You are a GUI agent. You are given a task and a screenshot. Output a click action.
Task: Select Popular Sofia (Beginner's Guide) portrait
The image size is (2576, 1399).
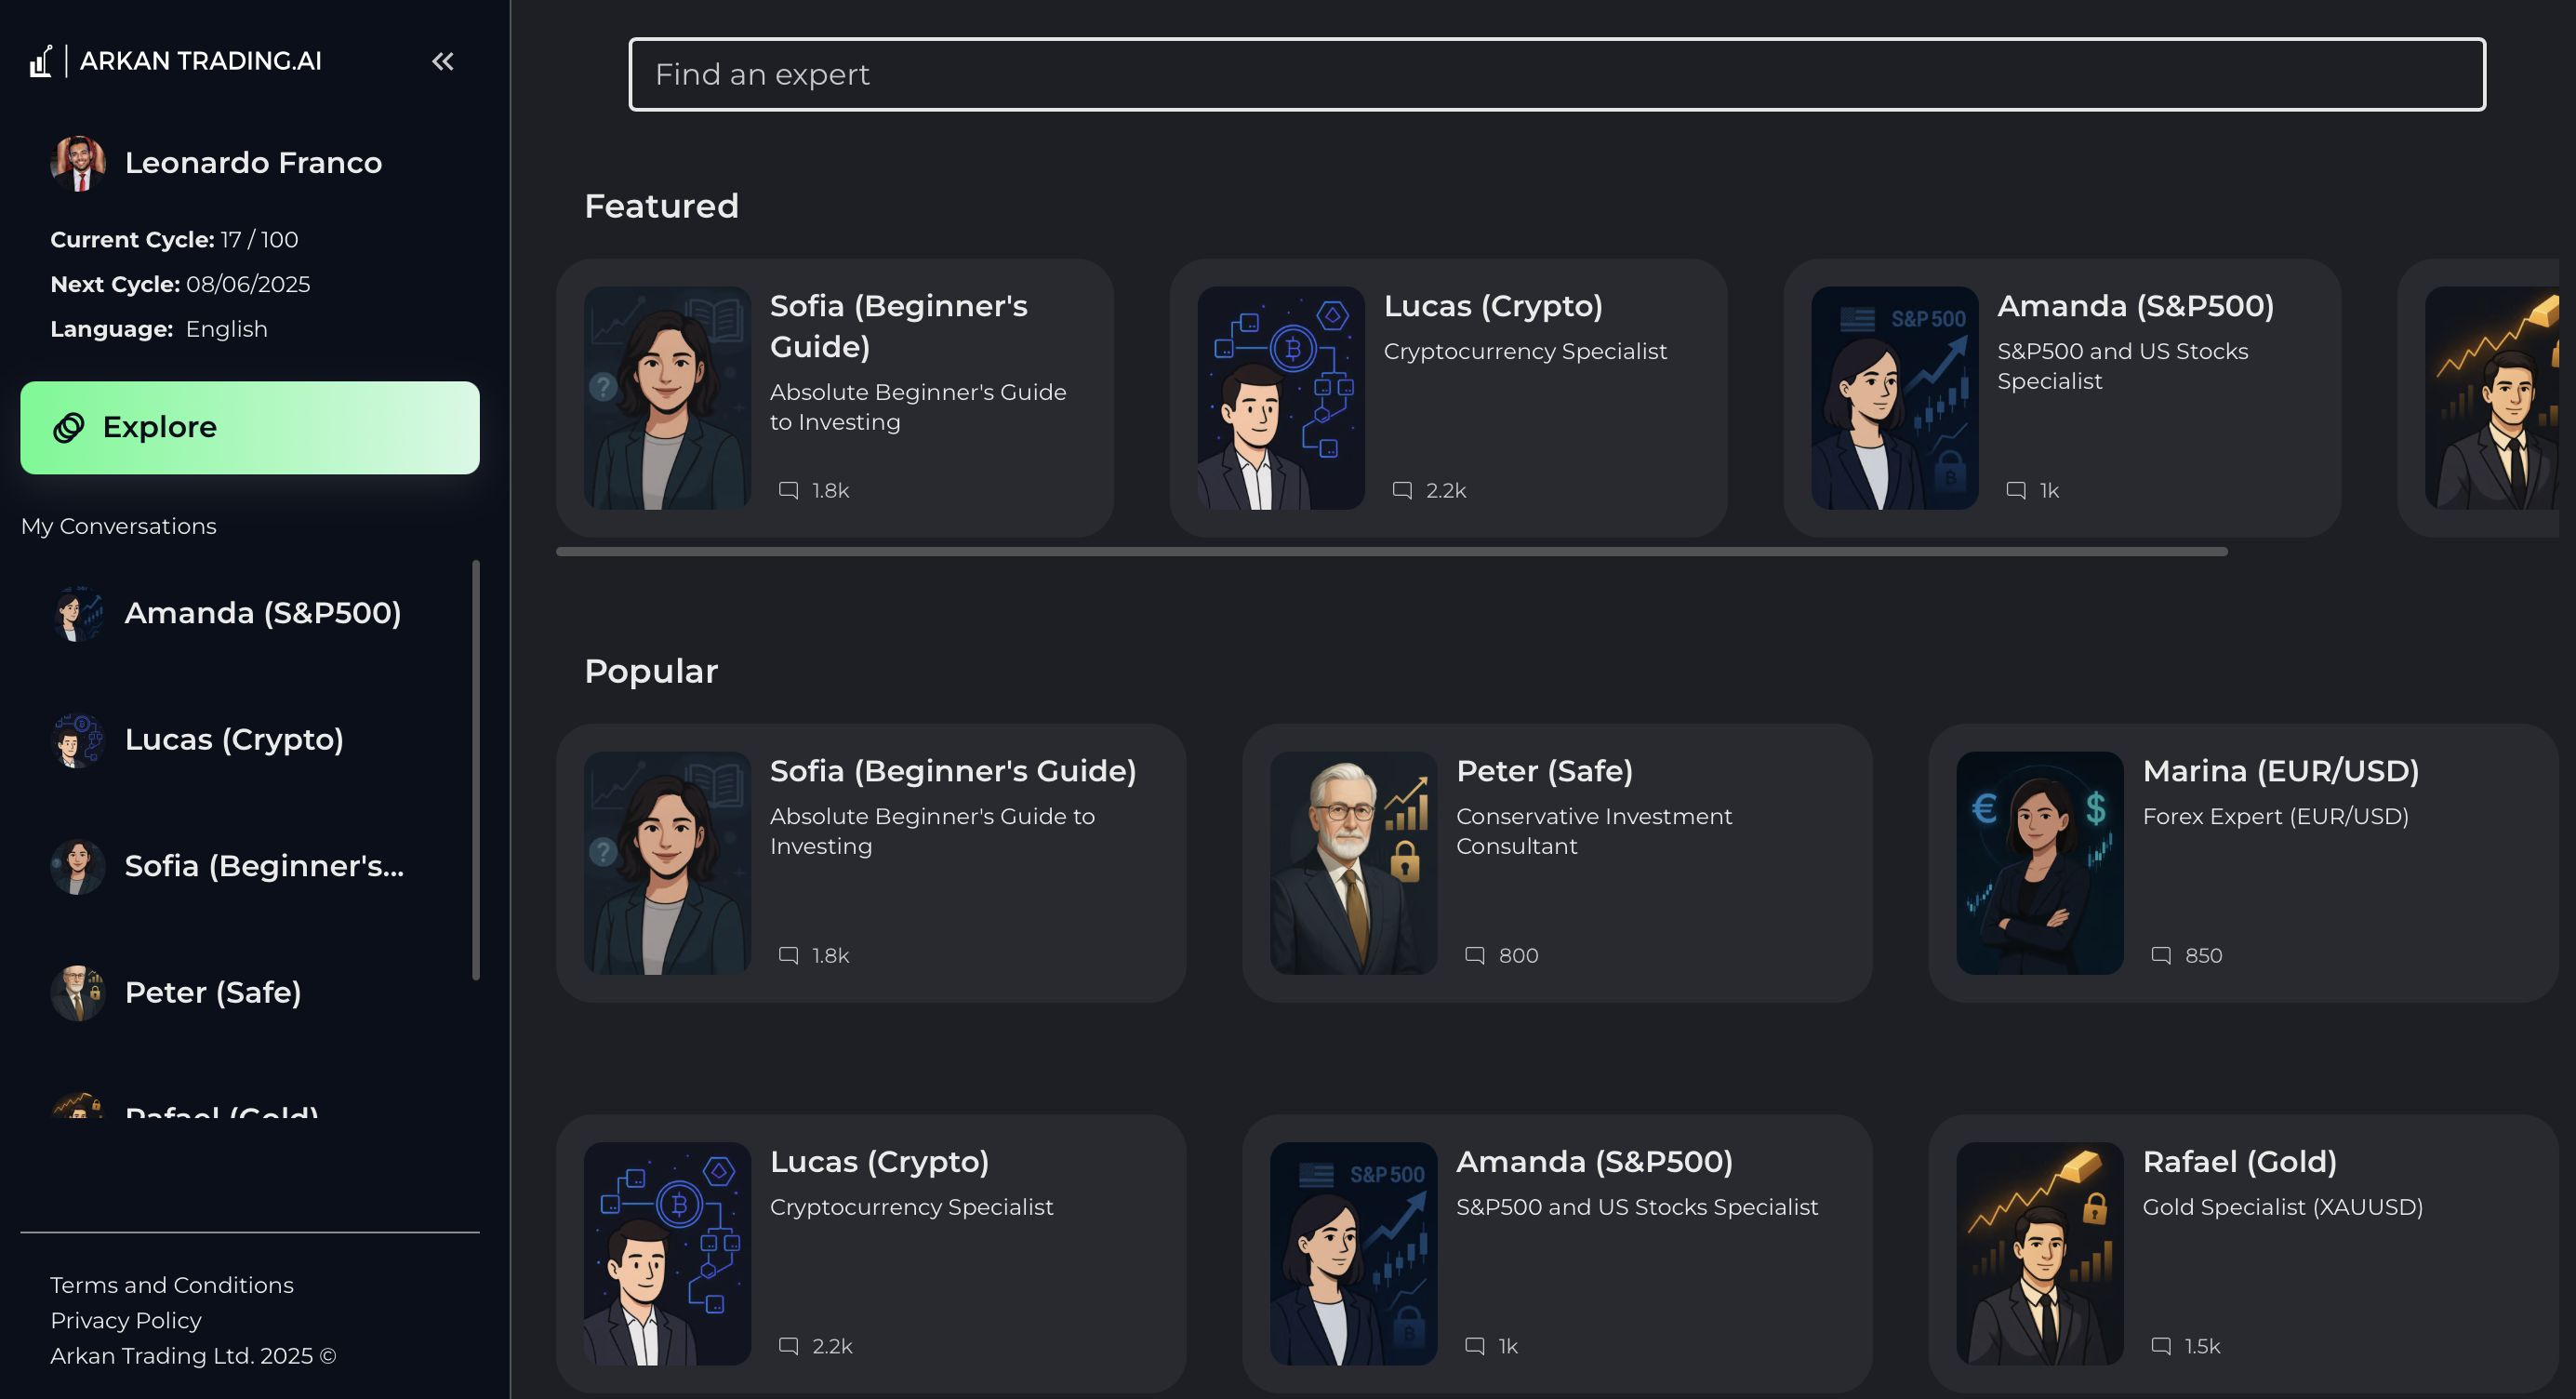[667, 863]
